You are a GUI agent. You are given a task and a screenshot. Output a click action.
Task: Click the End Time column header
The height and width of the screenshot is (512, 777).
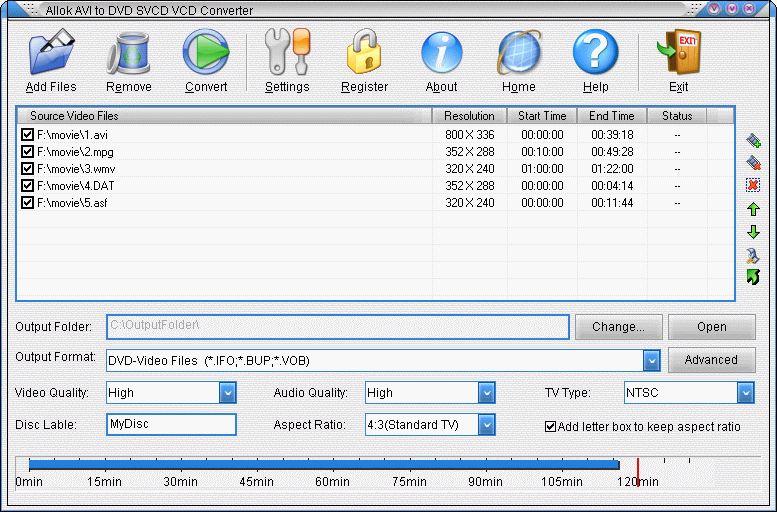pos(612,116)
